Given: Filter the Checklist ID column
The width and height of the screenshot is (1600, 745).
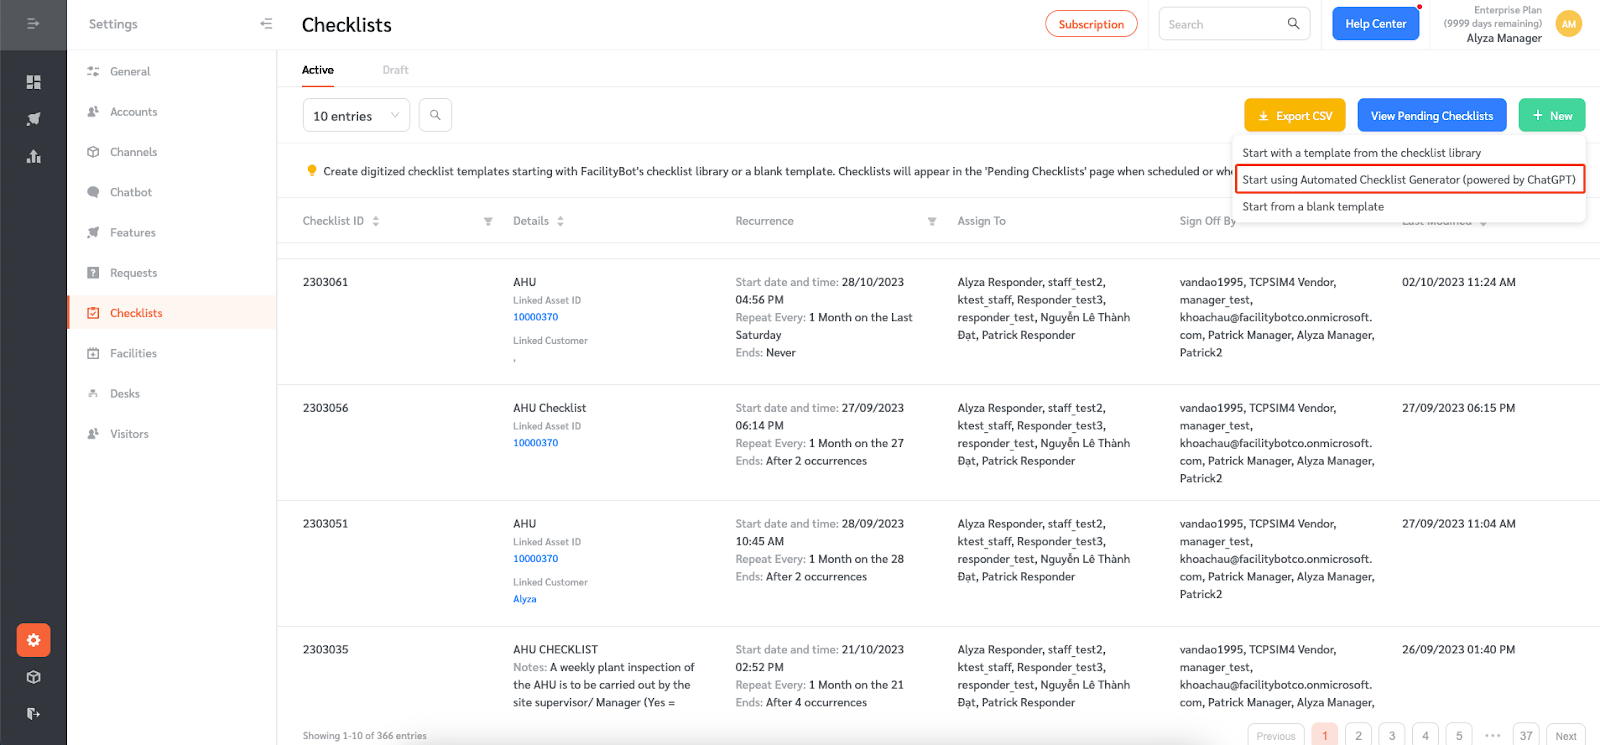Looking at the screenshot, I should pyautogui.click(x=488, y=221).
